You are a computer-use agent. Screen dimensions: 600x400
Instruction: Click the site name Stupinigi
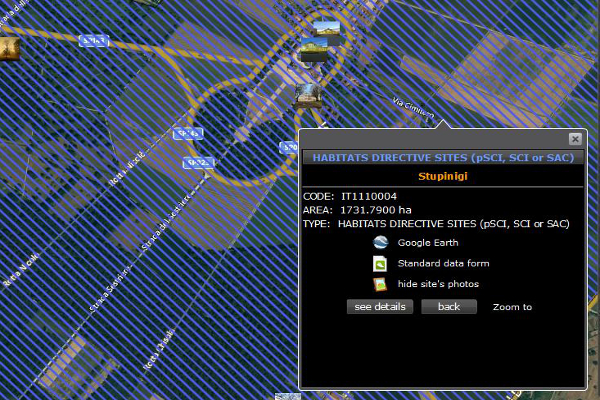(443, 176)
